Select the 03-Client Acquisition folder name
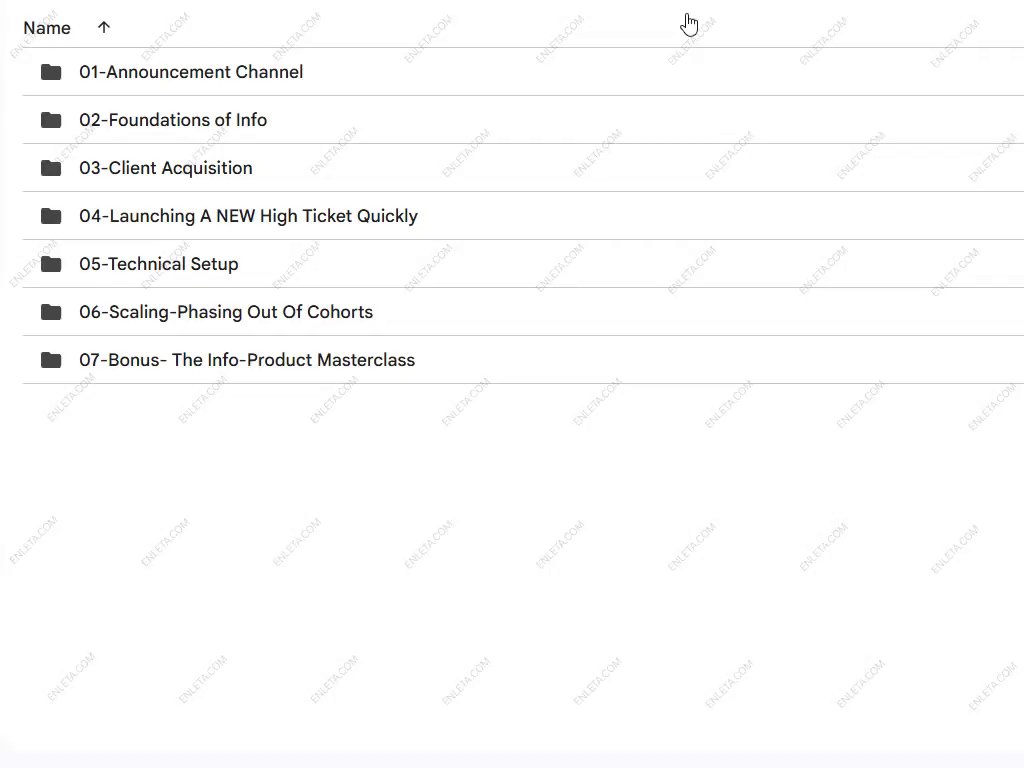Screen dimensions: 1024x768 (x=166, y=168)
